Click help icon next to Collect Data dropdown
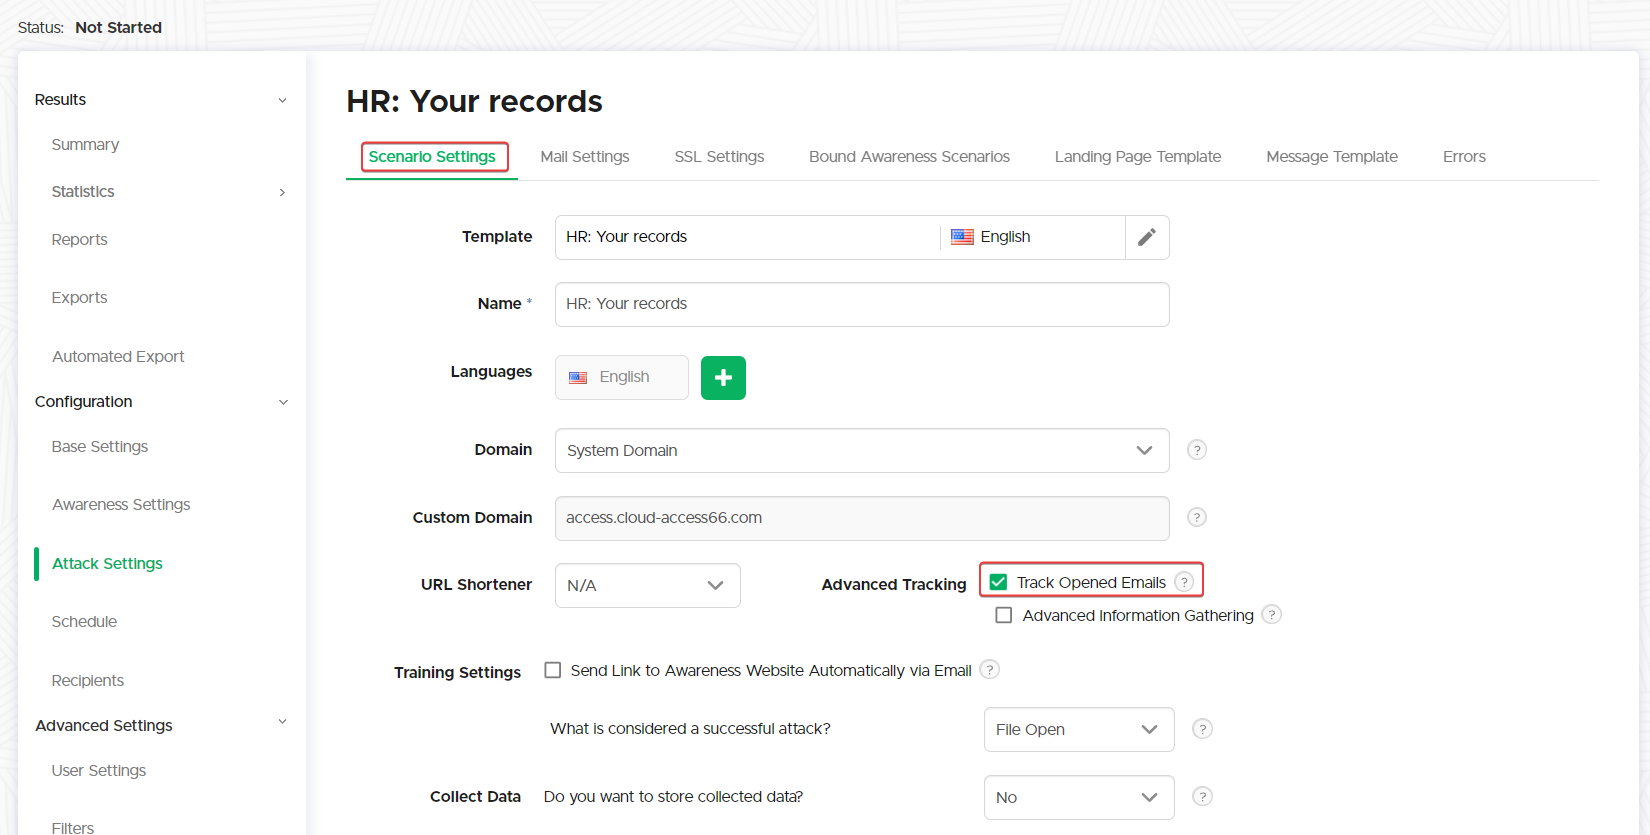 pos(1202,797)
